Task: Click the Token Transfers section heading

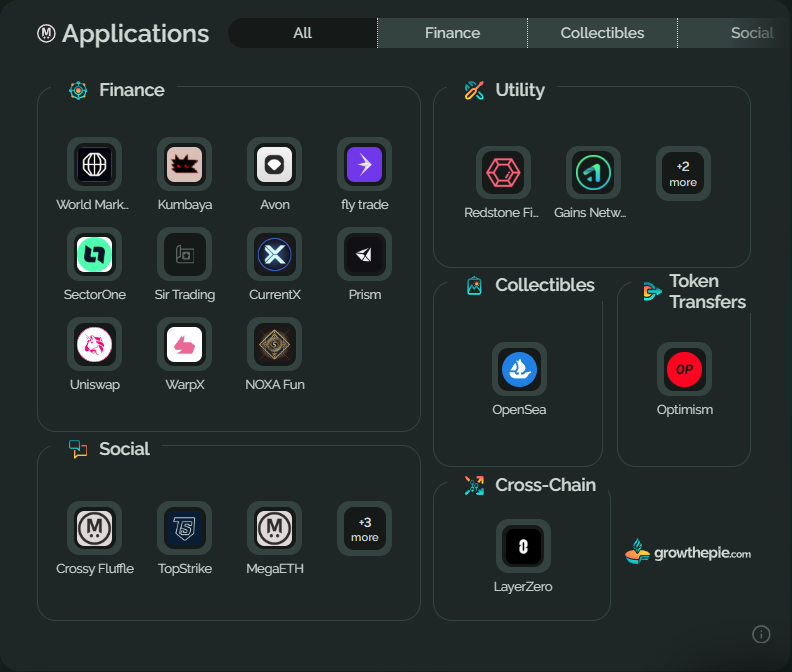Action: [x=707, y=292]
